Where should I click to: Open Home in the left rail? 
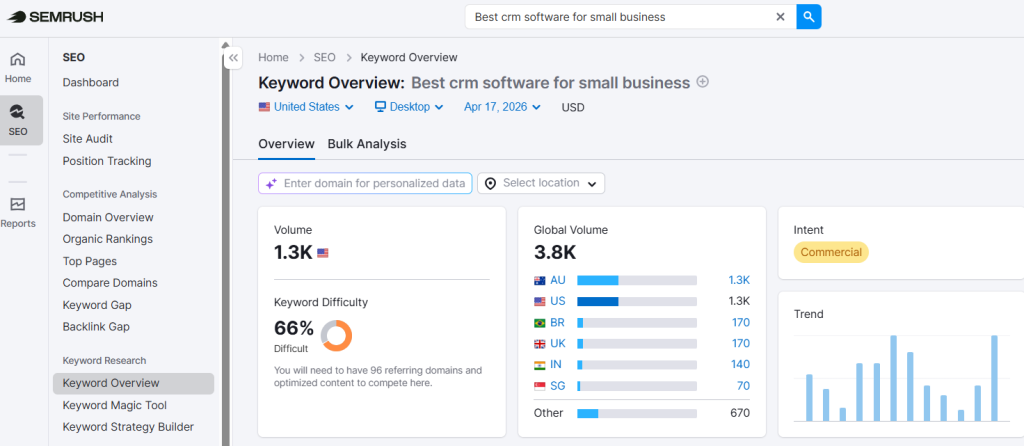coord(18,68)
